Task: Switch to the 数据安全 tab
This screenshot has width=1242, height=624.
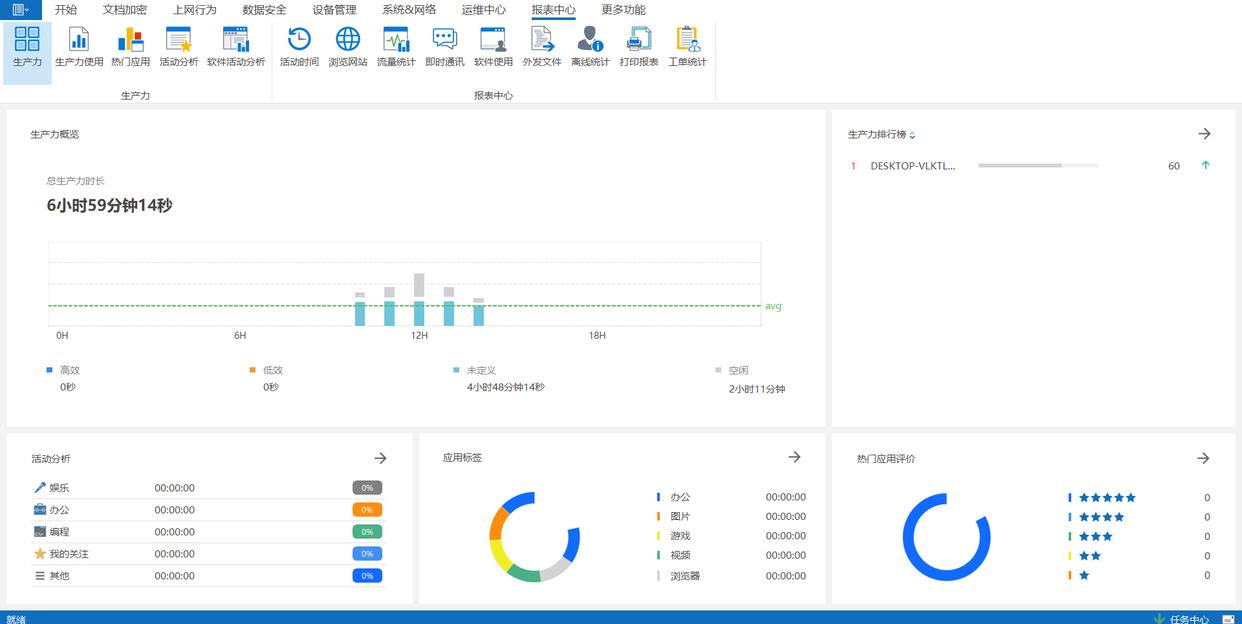Action: (264, 10)
